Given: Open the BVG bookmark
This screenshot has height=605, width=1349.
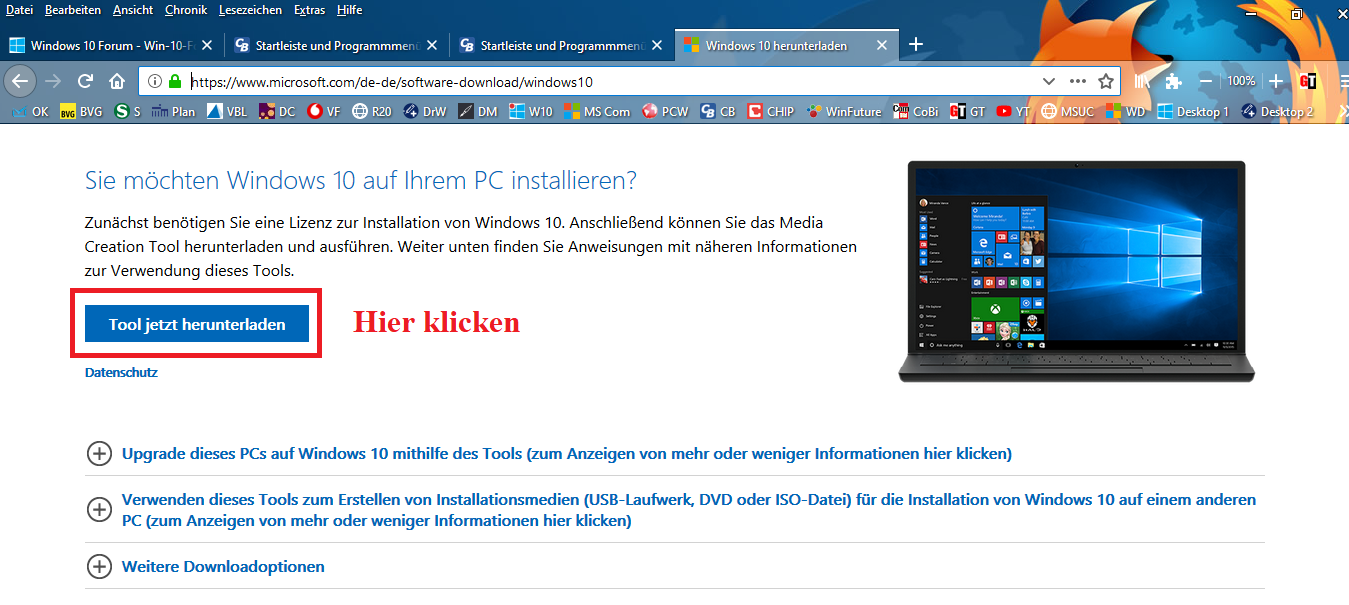Looking at the screenshot, I should 81,112.
